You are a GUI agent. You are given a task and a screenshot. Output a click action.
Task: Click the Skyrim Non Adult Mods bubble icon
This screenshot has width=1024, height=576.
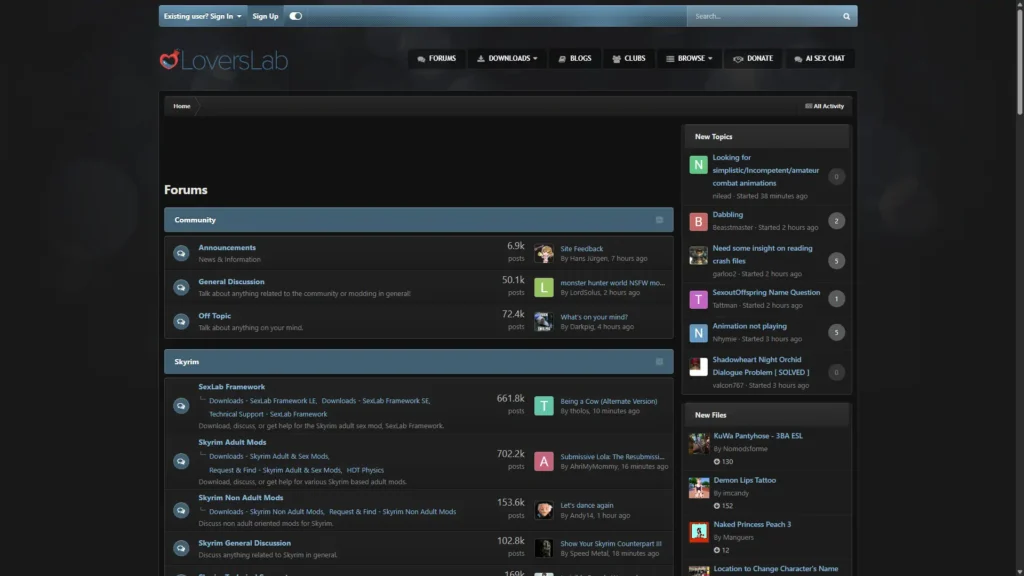(x=181, y=510)
